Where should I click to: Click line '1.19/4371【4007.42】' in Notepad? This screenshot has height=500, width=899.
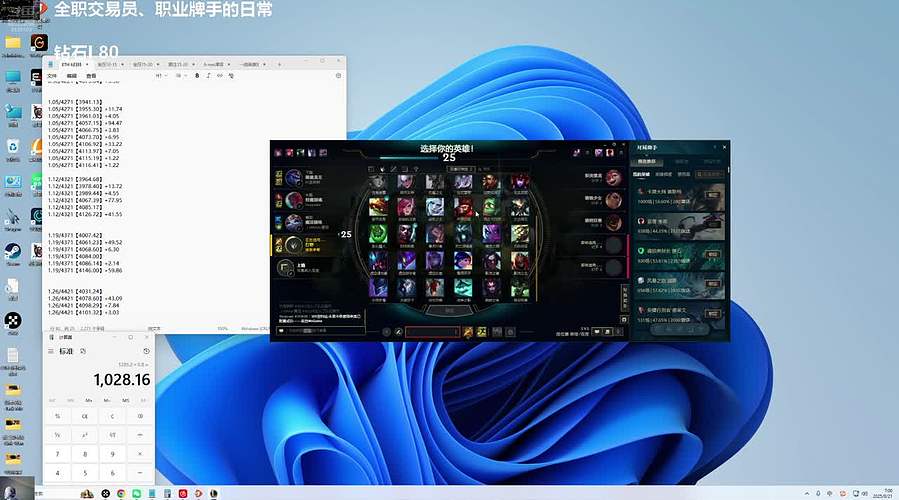click(75, 236)
